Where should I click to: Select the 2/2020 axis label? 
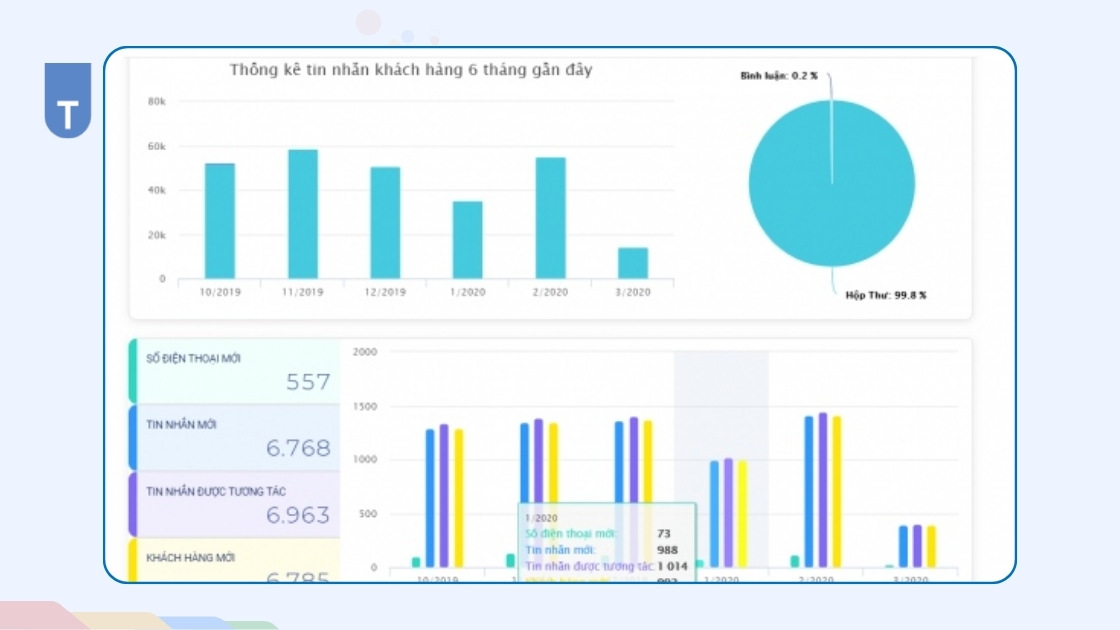click(551, 292)
